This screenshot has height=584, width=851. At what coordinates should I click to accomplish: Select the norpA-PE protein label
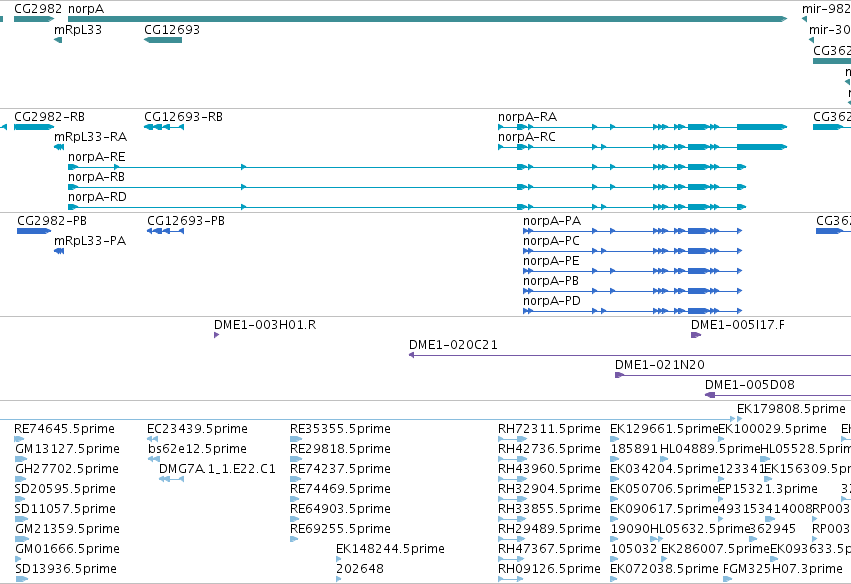click(551, 261)
